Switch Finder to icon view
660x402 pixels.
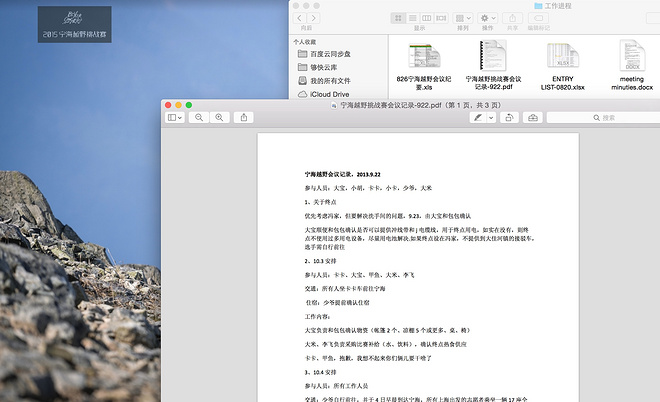tap(398, 18)
